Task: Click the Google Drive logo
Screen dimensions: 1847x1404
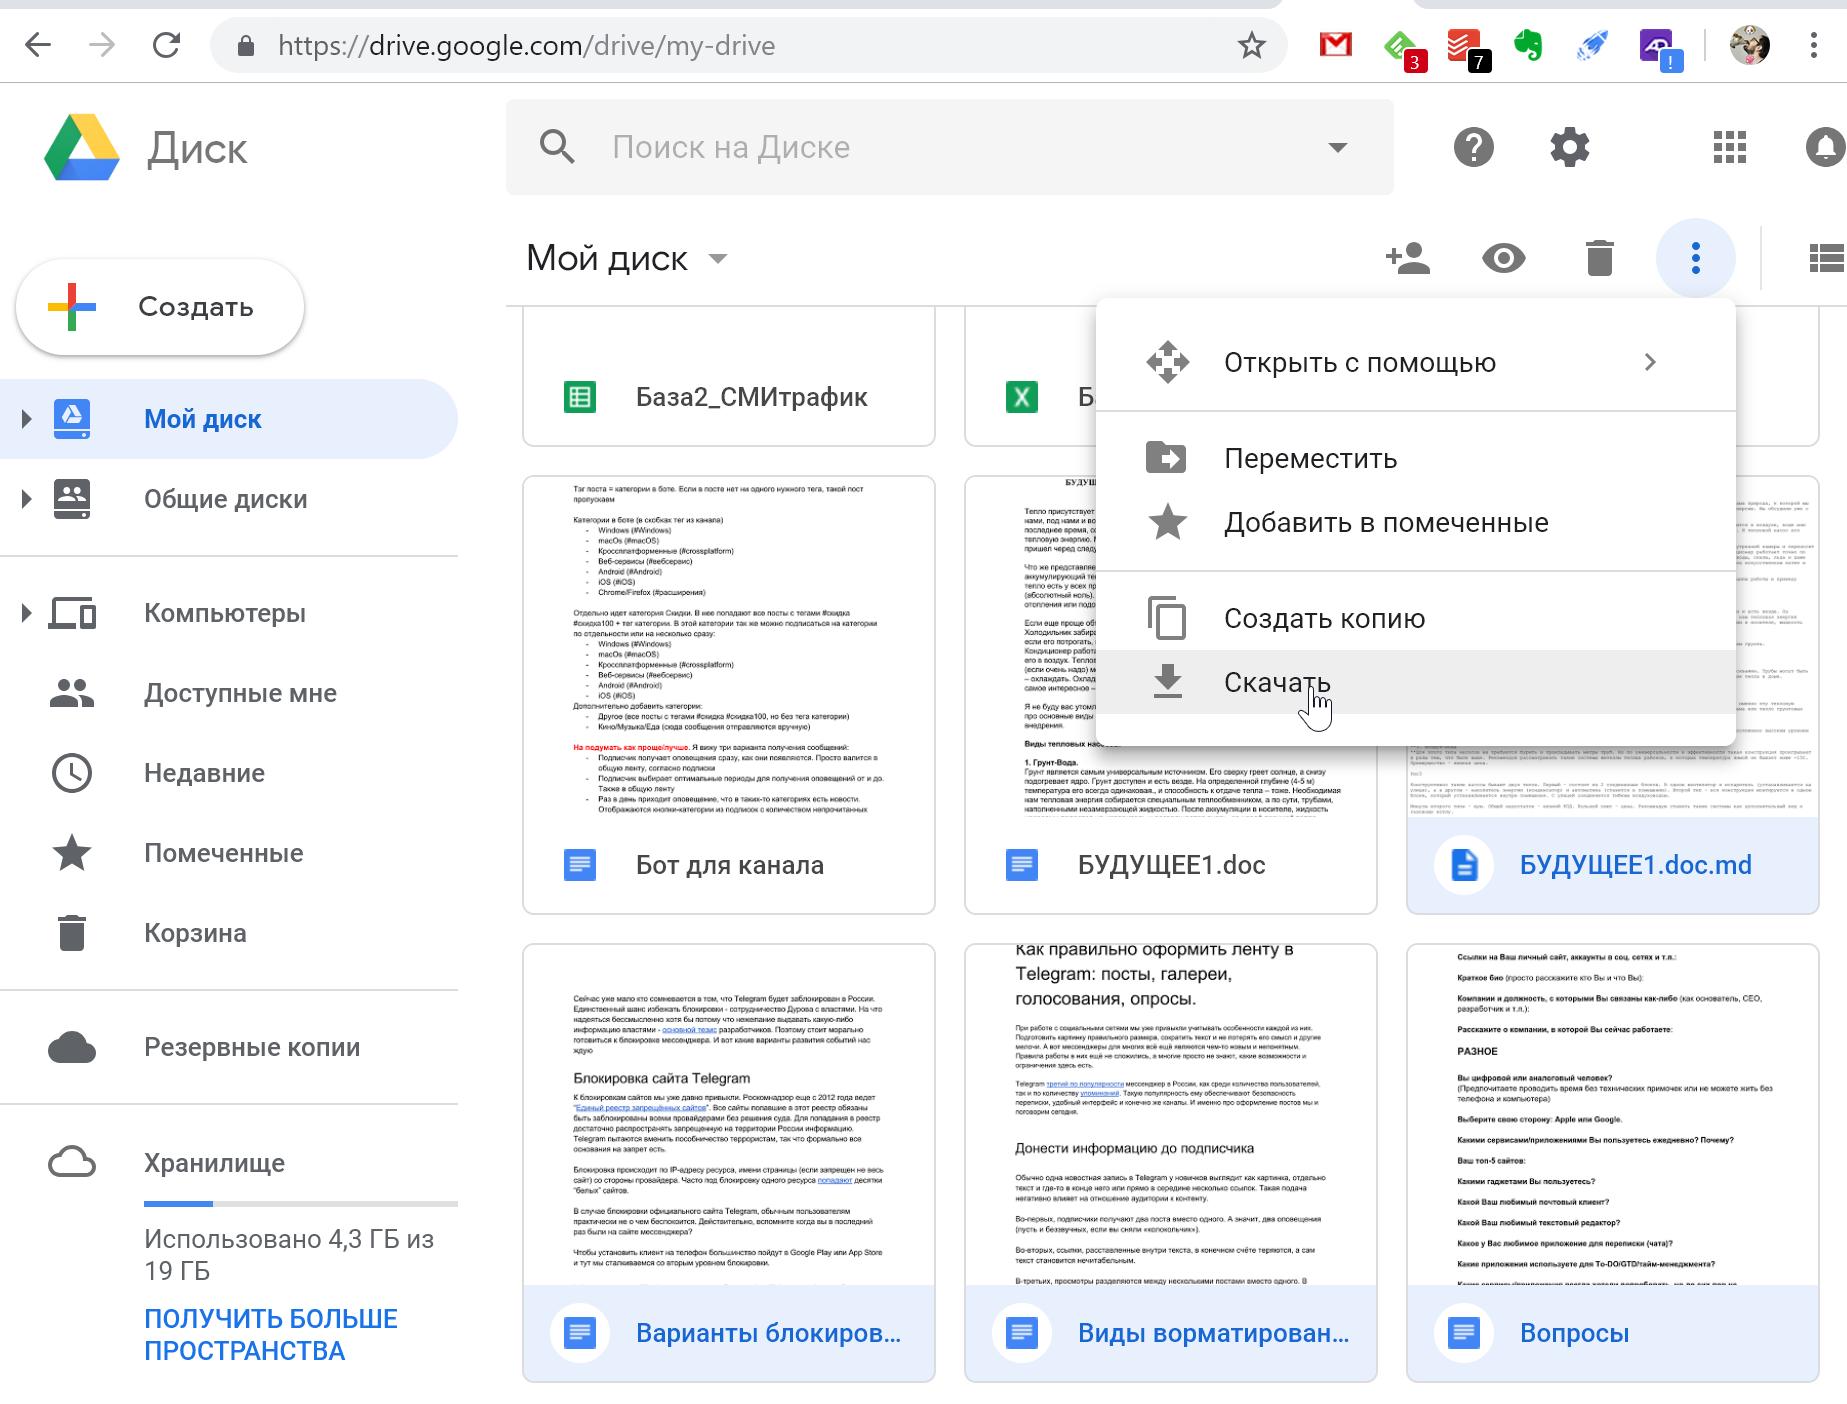Action: pos(82,148)
